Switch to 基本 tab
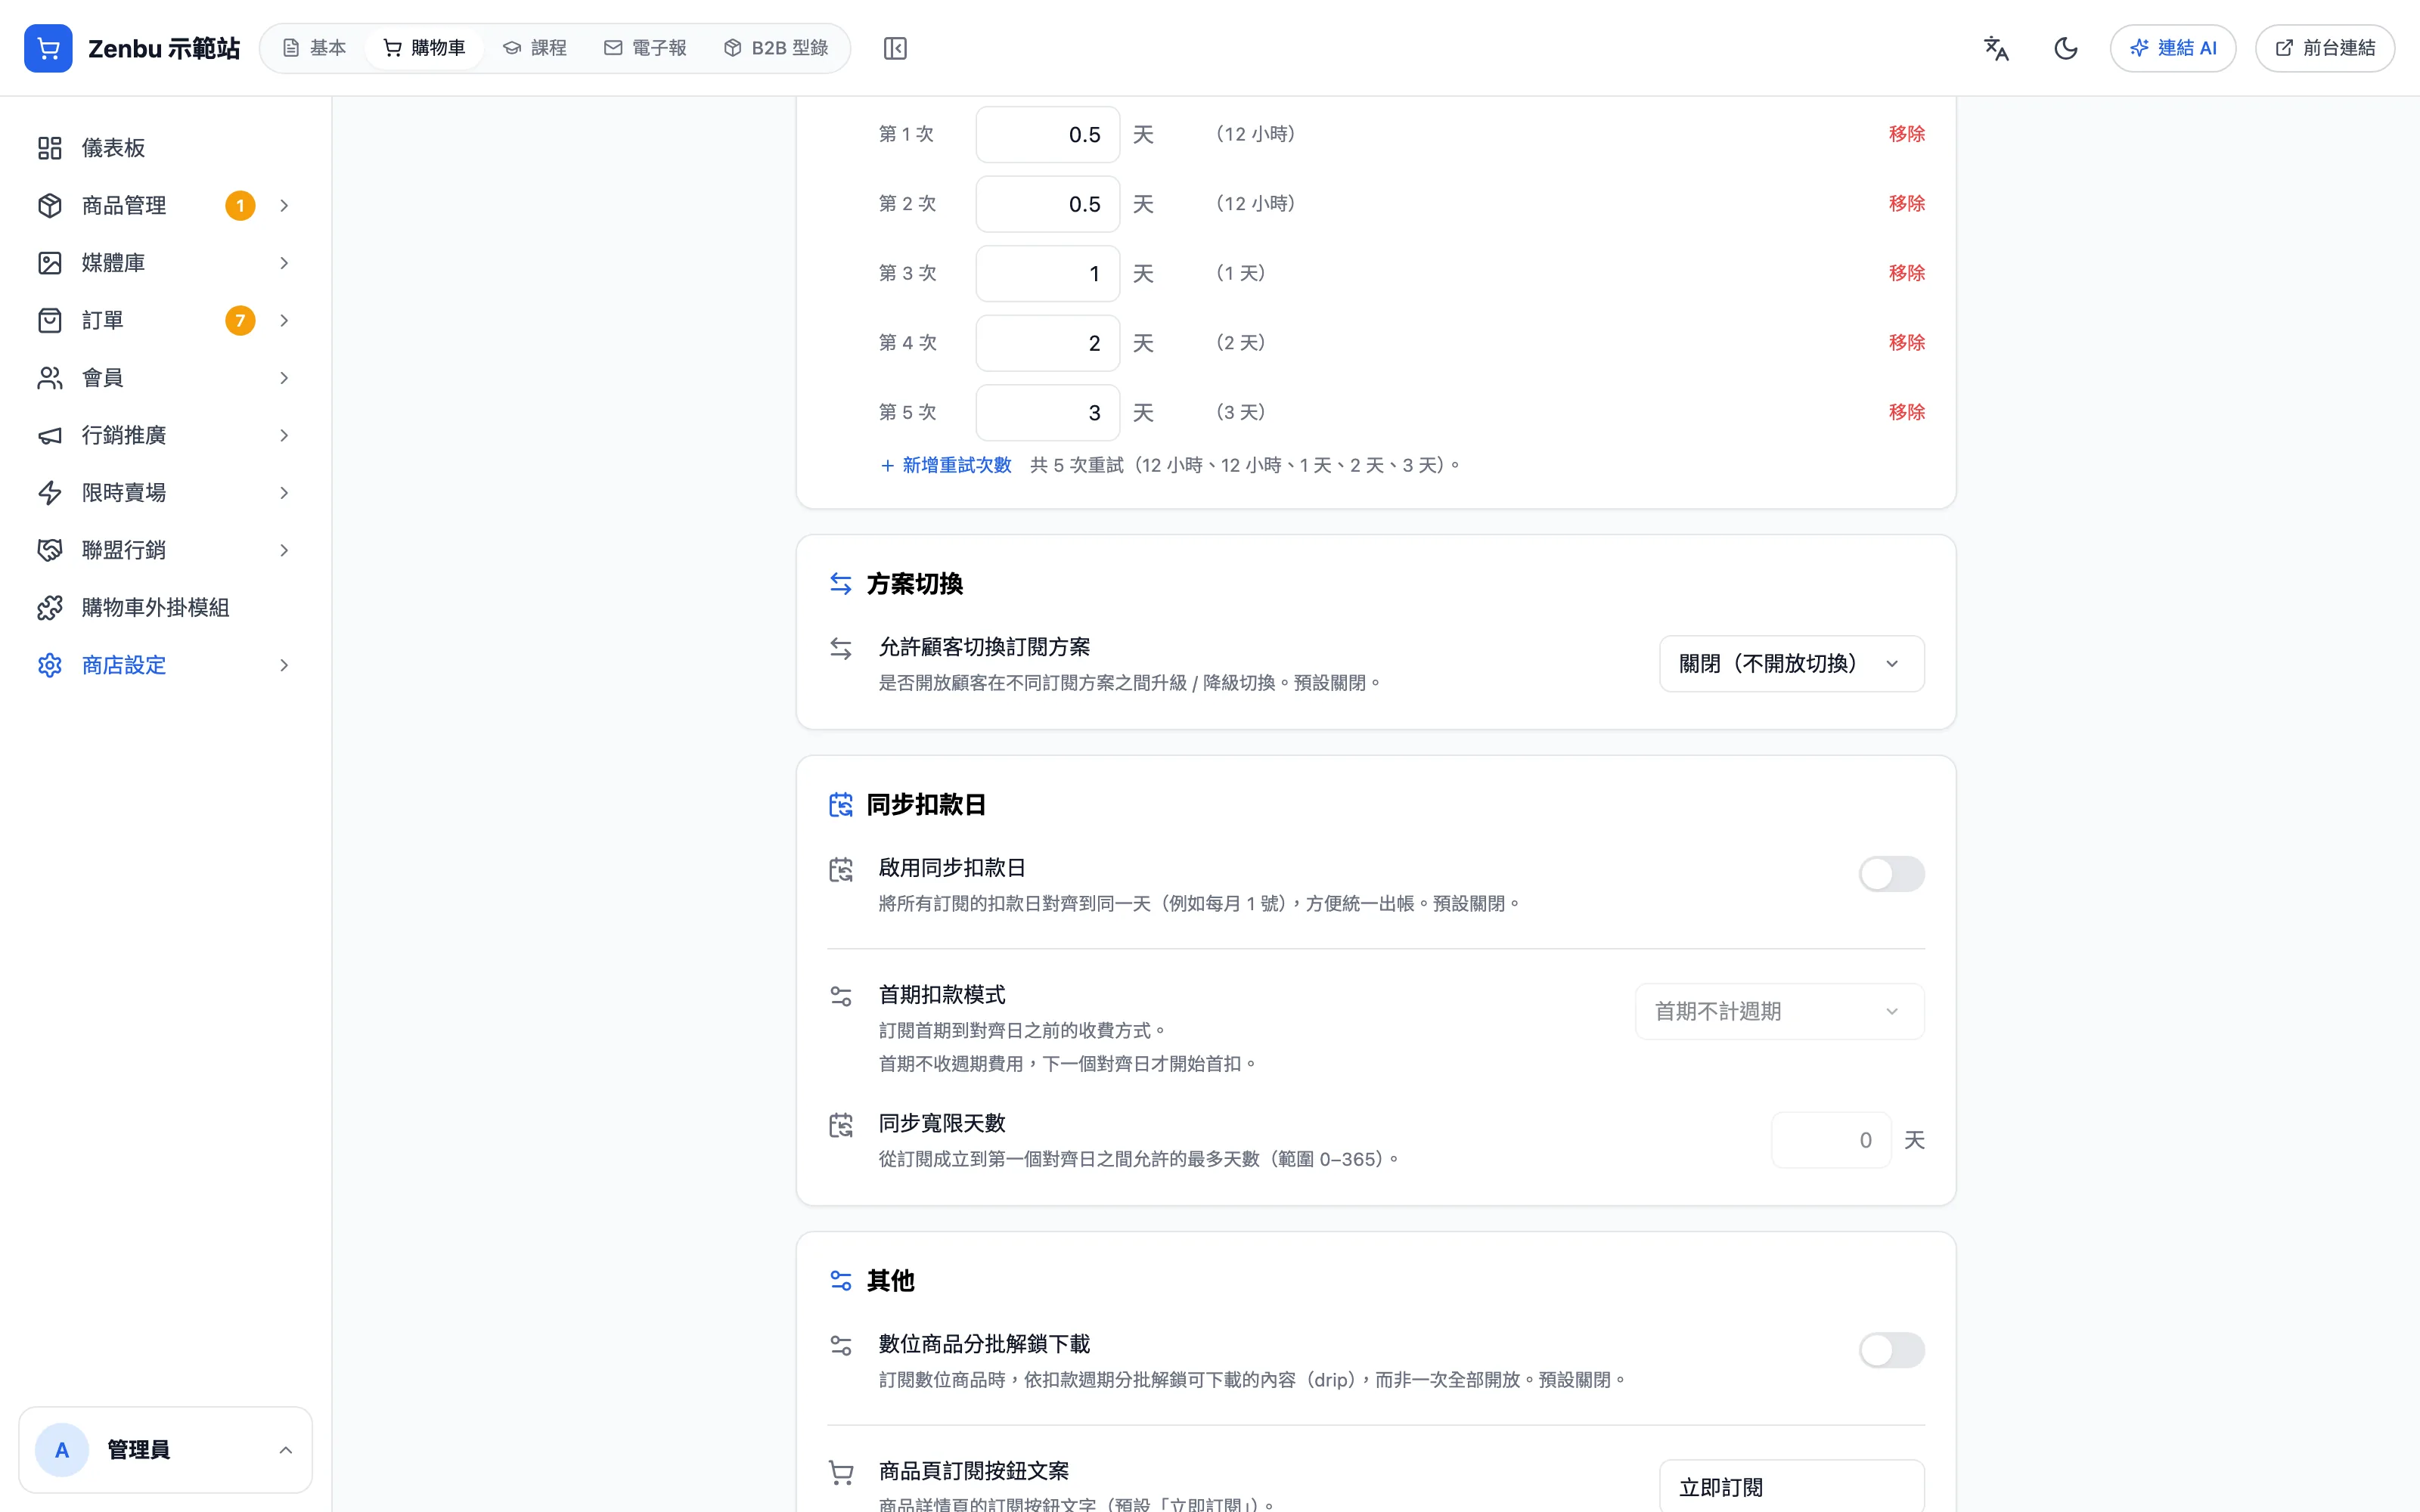 (x=314, y=48)
